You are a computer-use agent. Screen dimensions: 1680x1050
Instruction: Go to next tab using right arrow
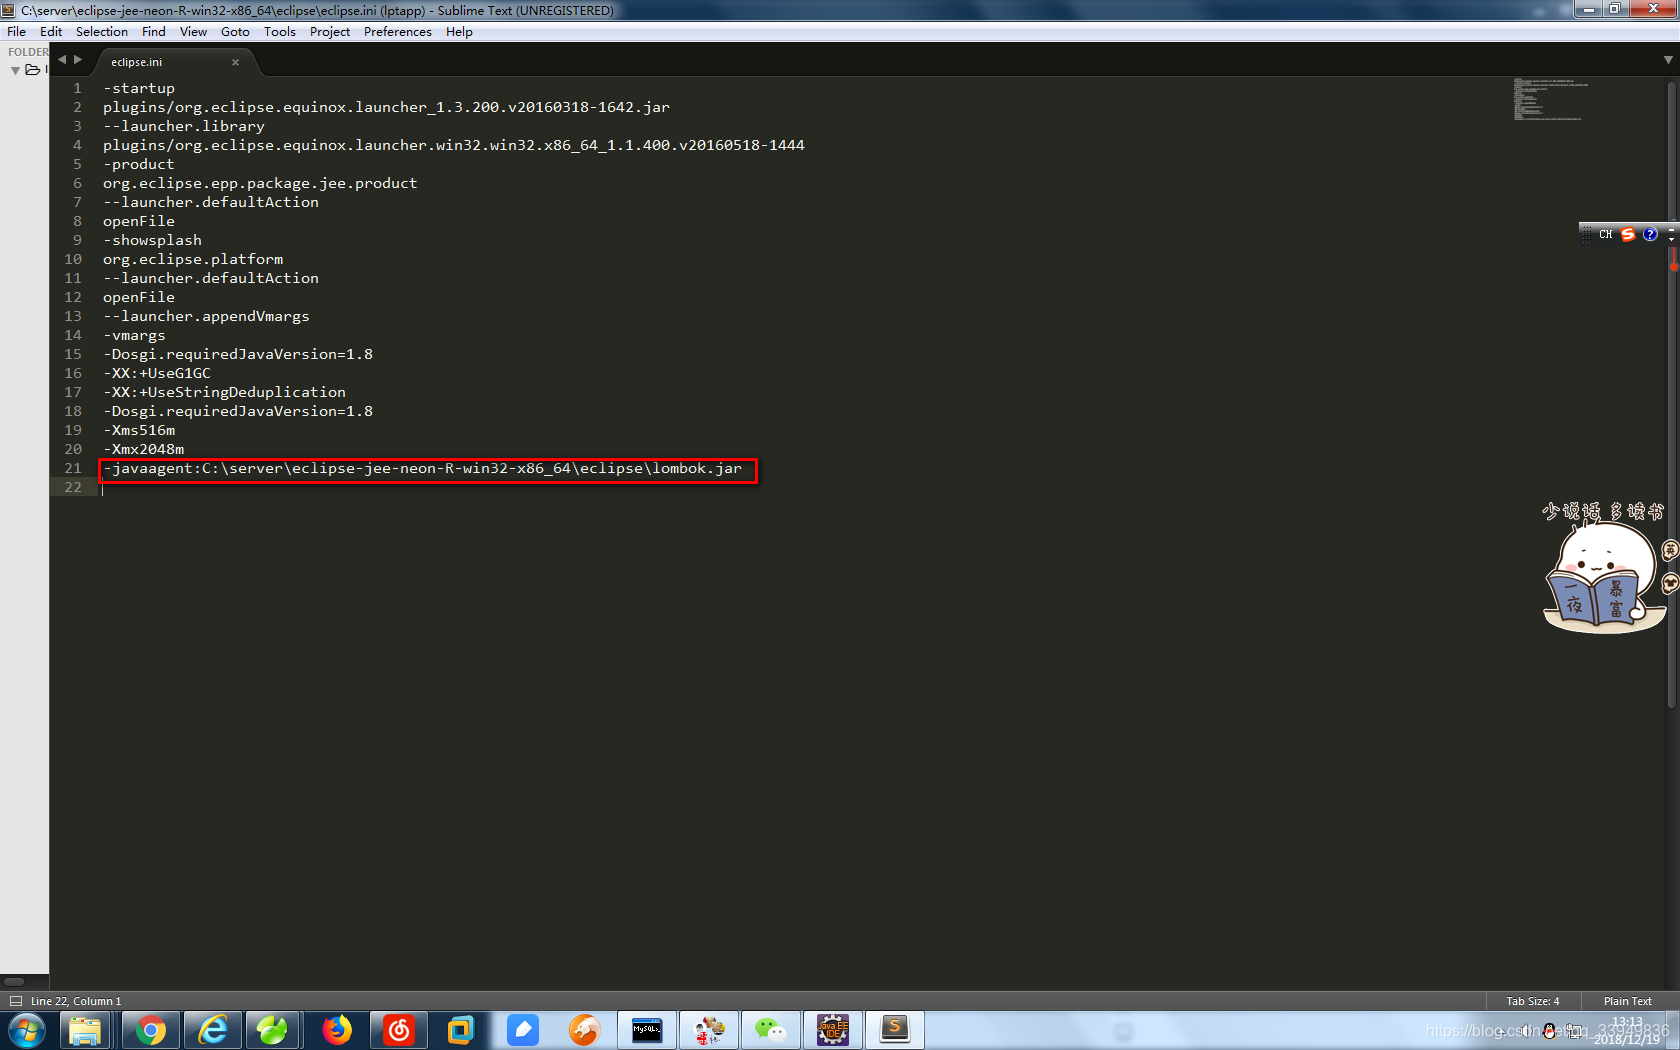(78, 60)
